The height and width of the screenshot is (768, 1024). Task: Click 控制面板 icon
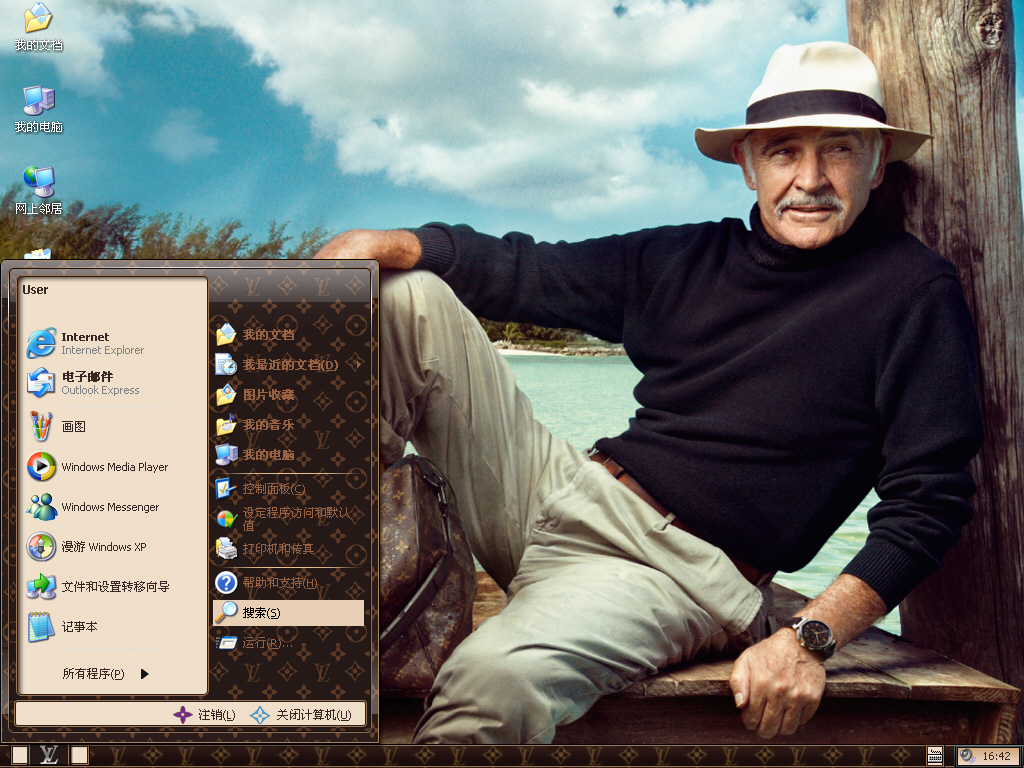click(x=226, y=488)
